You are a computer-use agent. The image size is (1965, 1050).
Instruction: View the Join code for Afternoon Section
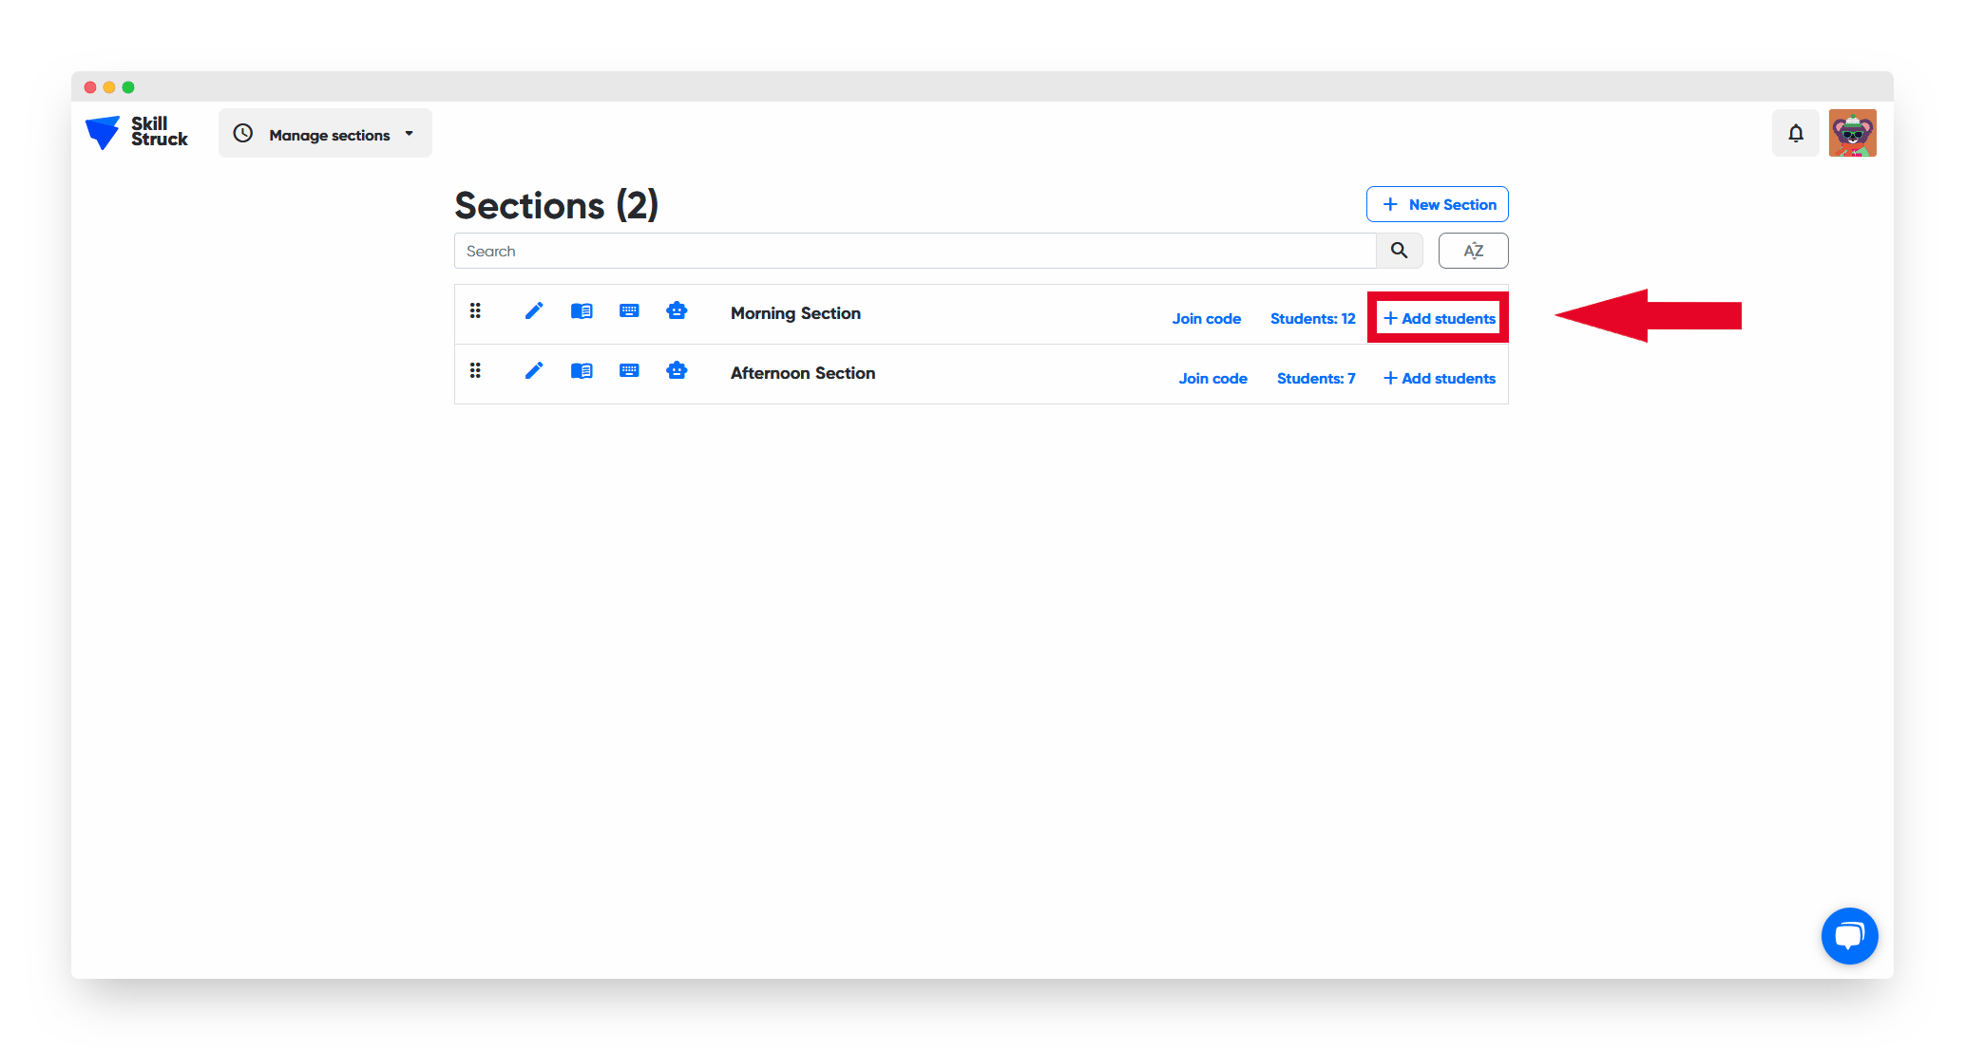click(1213, 377)
